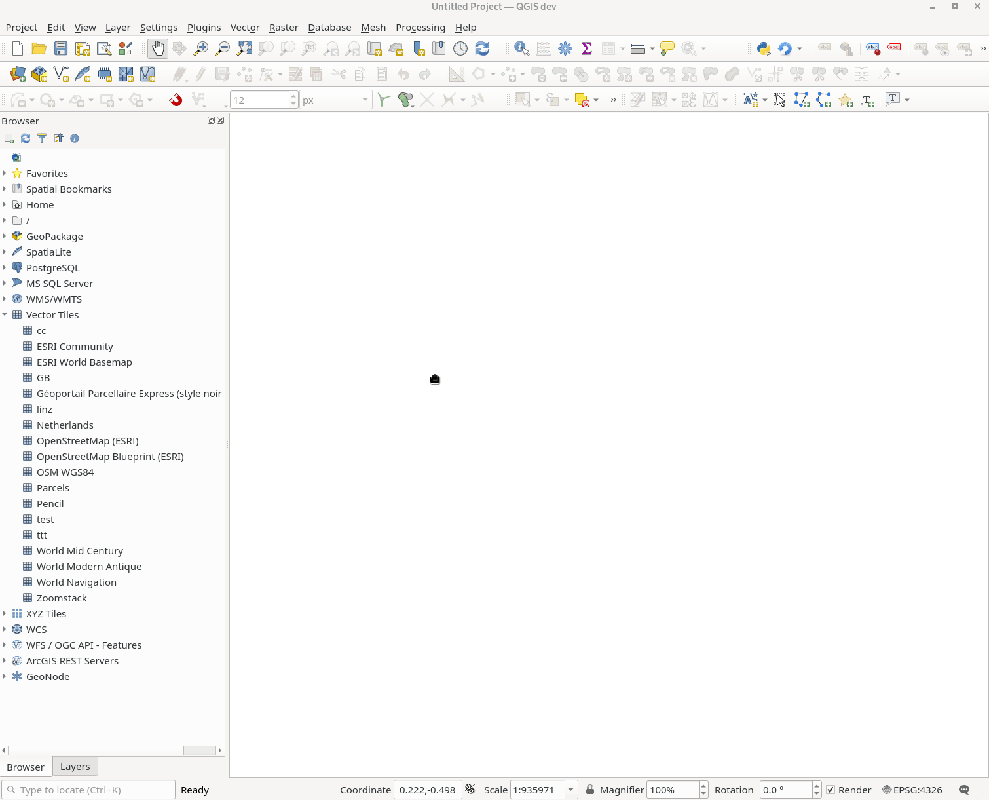Open the Python Console icon
Screen dimensions: 989x800
tap(763, 48)
